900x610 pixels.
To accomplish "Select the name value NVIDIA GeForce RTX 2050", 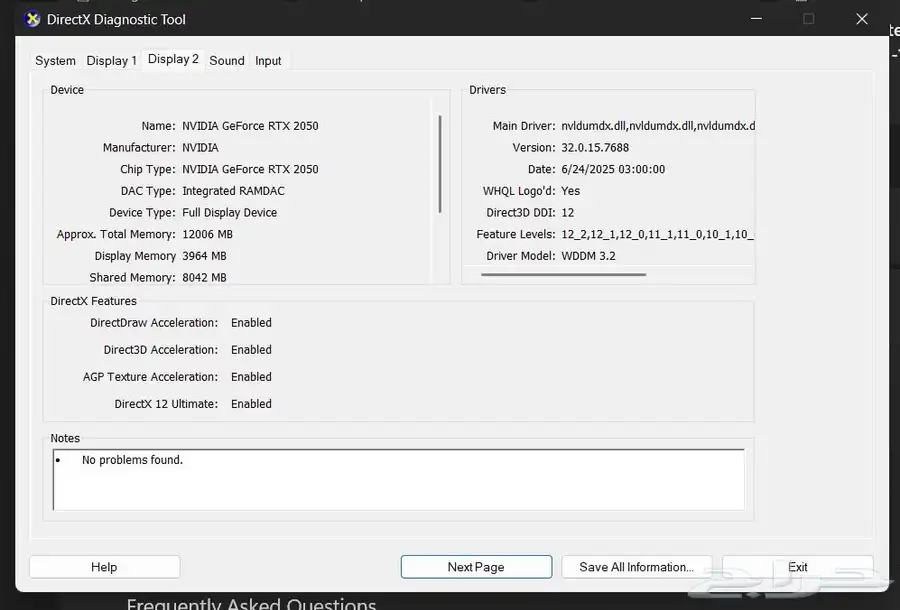I will 250,126.
